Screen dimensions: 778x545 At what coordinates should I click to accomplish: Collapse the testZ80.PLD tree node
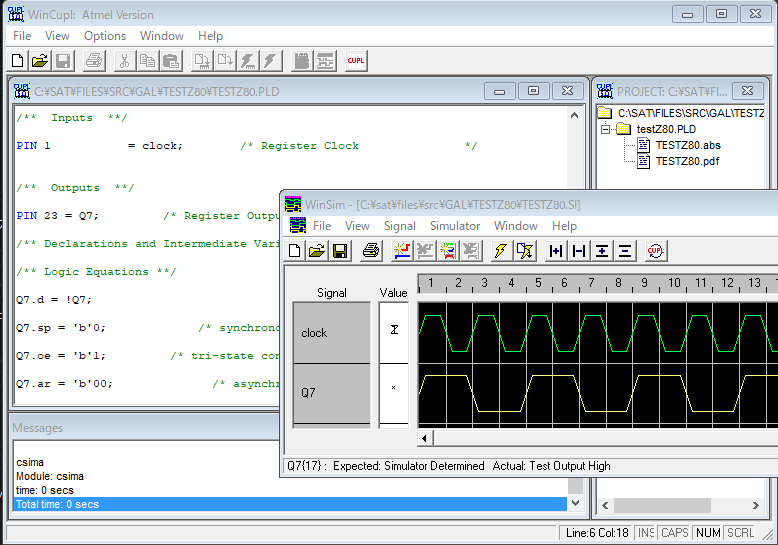[605, 129]
